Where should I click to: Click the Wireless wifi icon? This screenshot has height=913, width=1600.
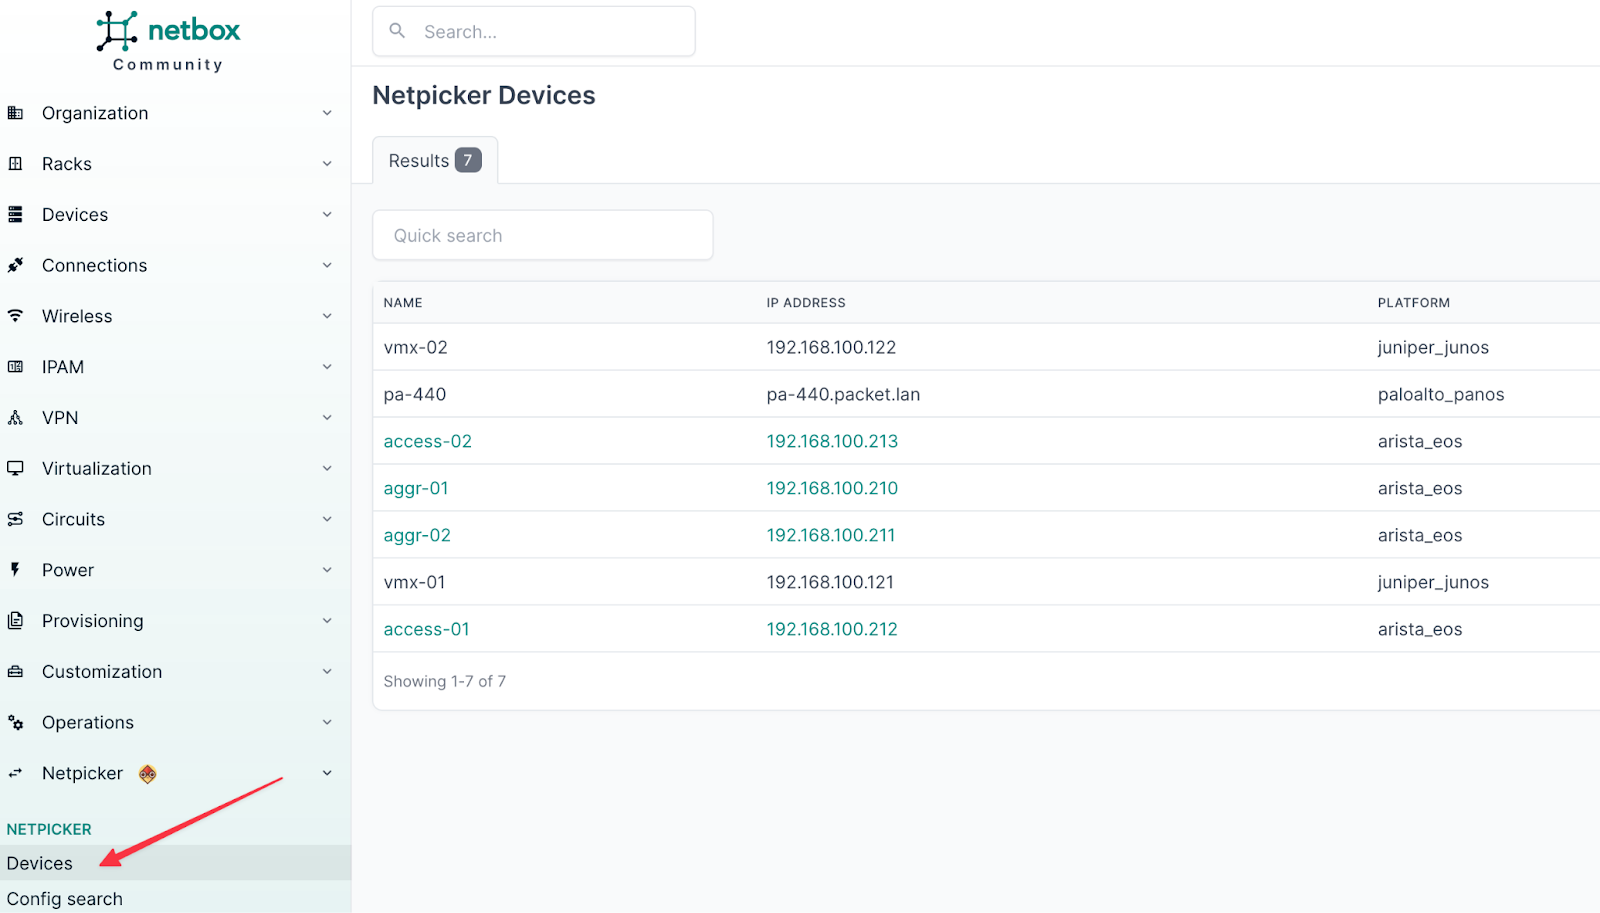(x=15, y=316)
